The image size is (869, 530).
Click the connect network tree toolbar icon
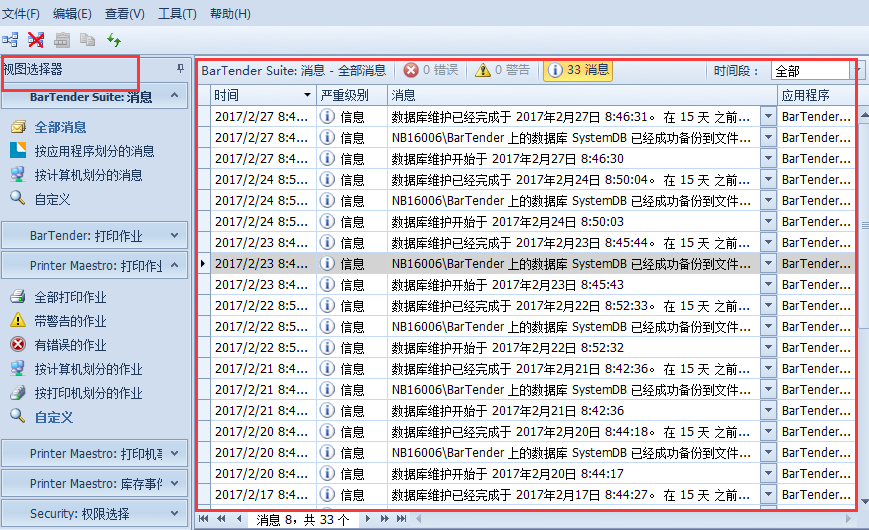click(x=10, y=40)
